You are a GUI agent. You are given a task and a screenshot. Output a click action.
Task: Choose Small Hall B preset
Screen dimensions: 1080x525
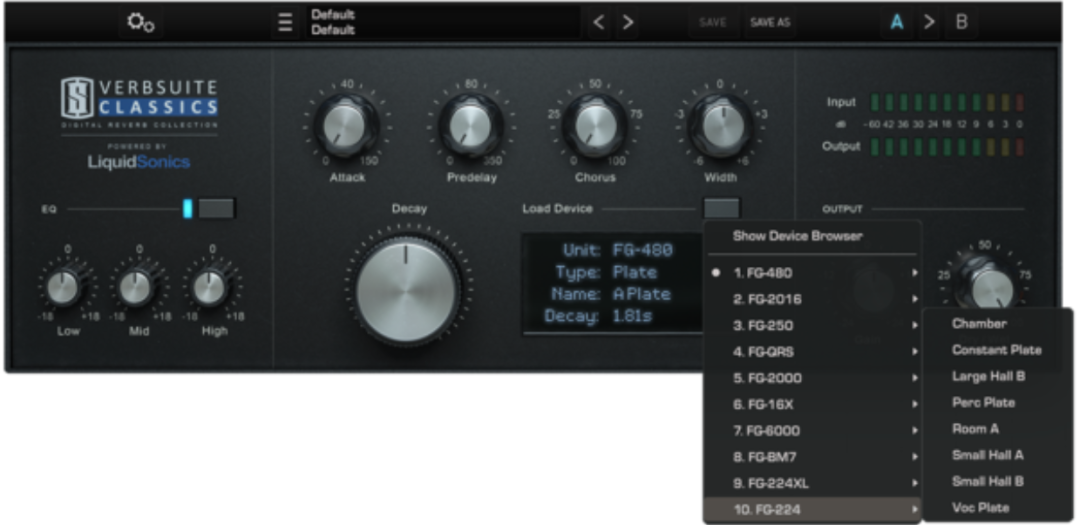point(997,481)
